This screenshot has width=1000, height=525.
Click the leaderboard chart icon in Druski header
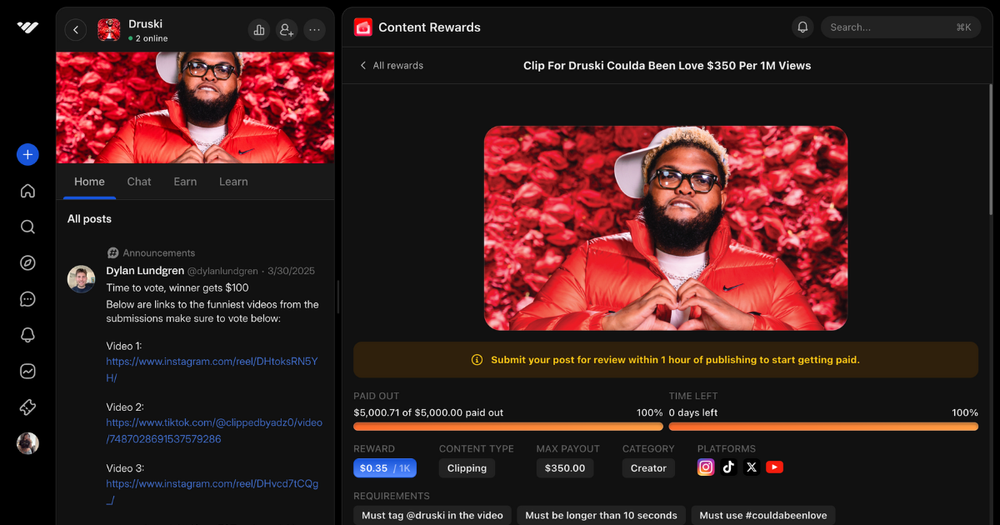[259, 30]
